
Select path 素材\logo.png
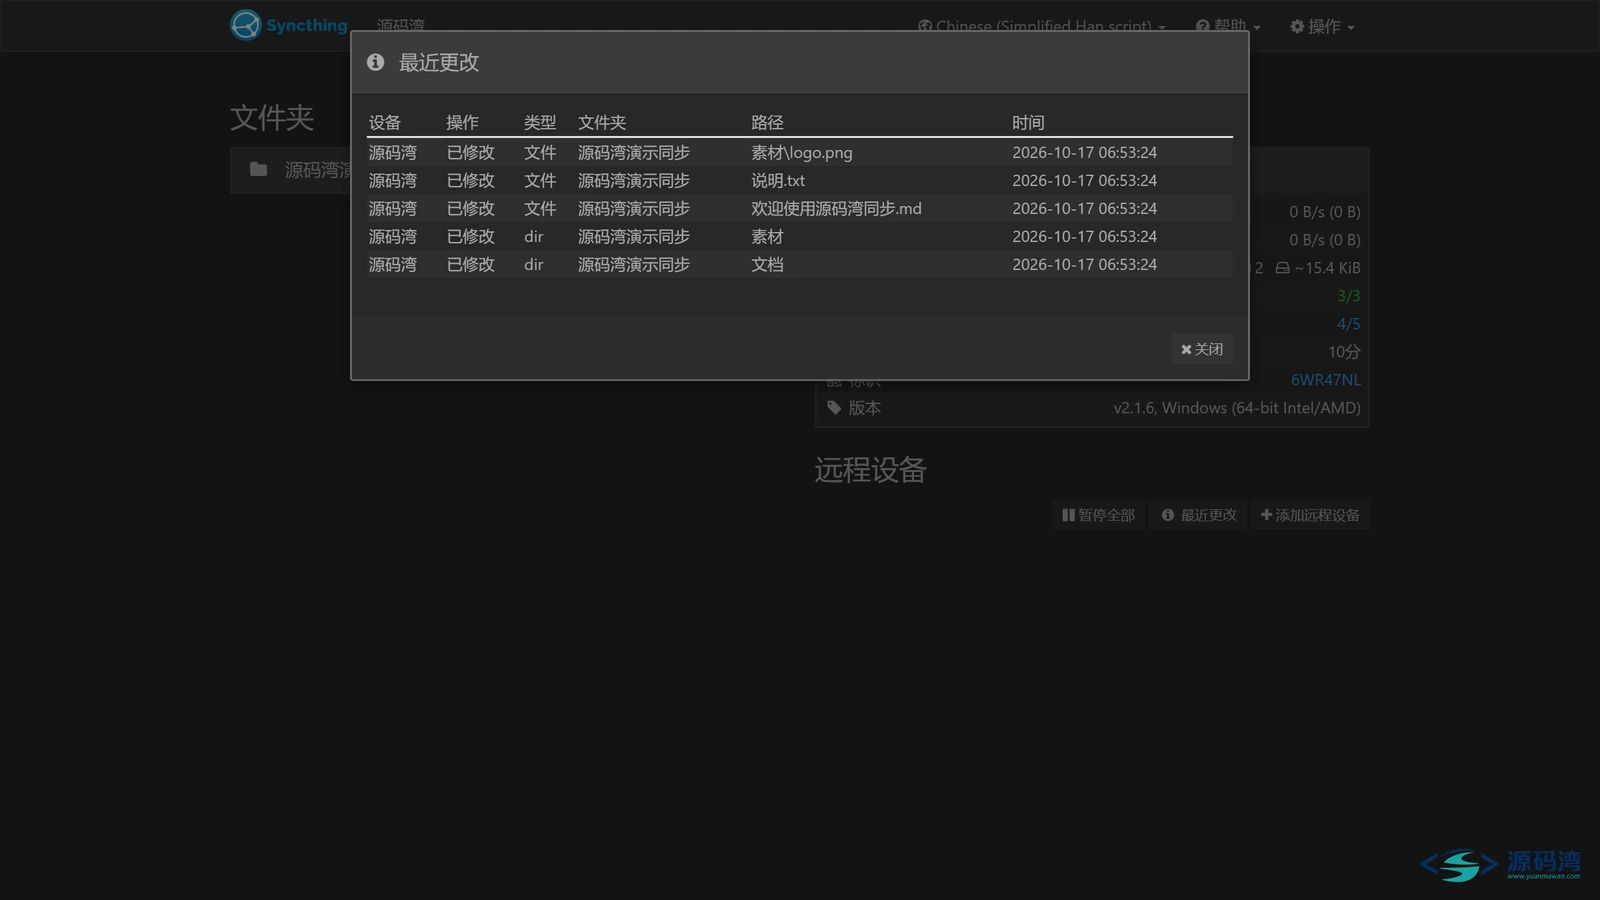(802, 153)
